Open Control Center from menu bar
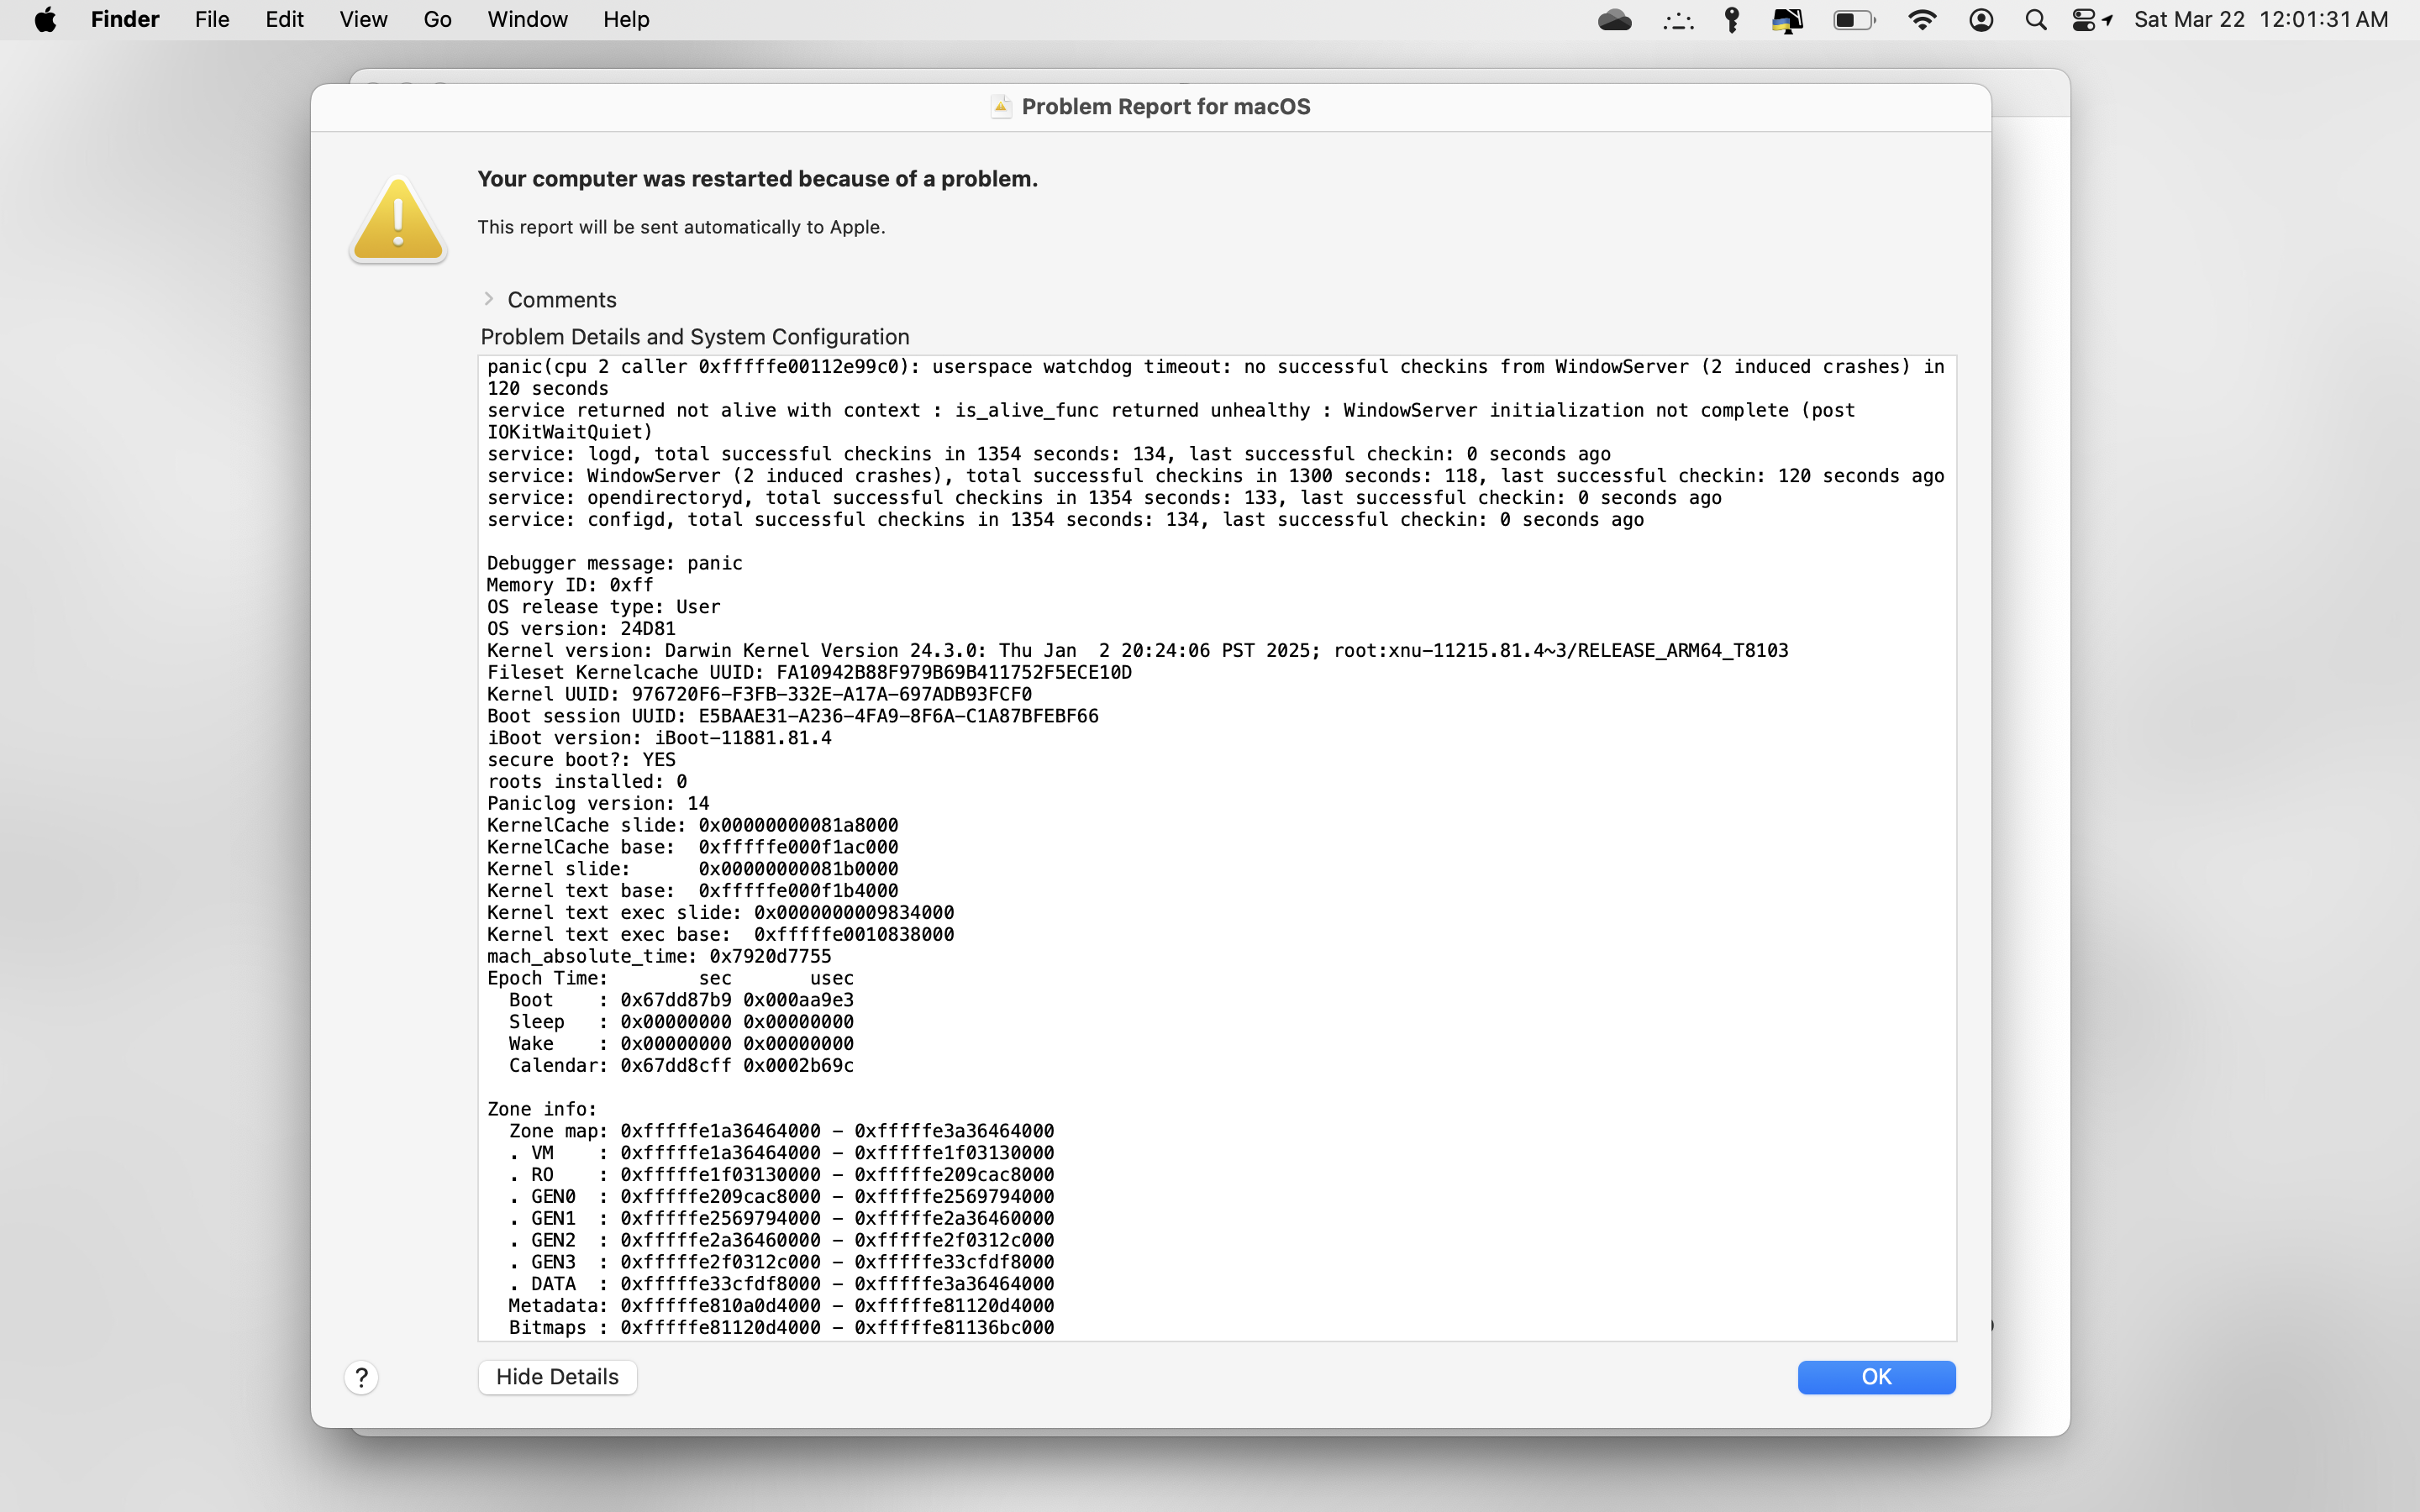The width and height of the screenshot is (2420, 1512). pos(2083,20)
